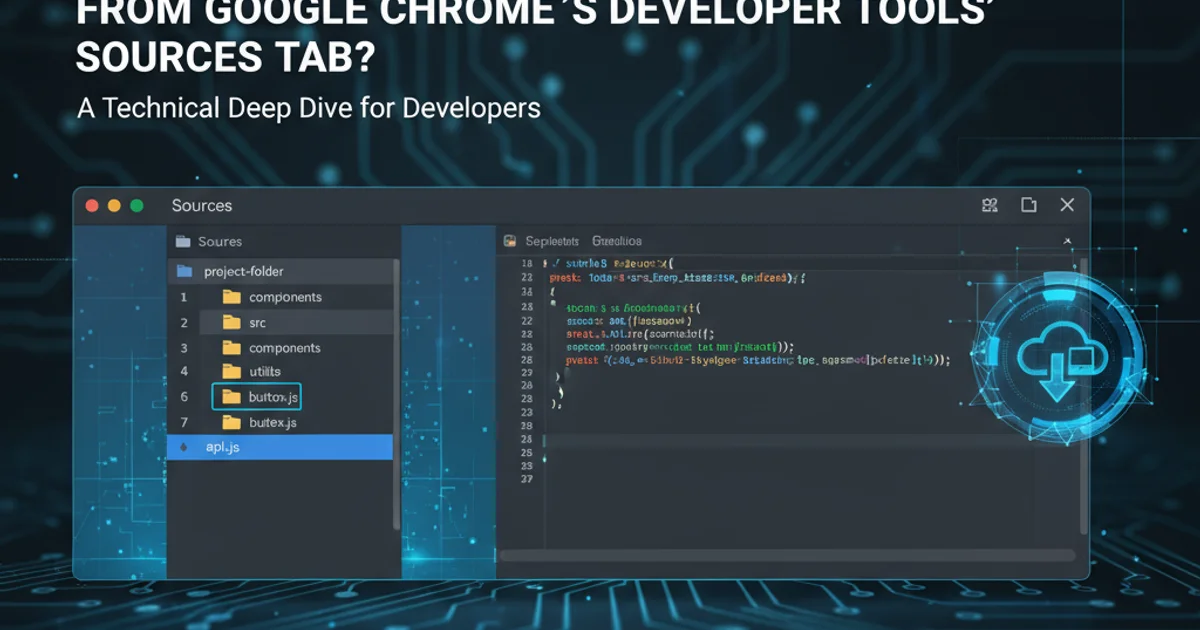Click the small caret at editor tab bar right
The height and width of the screenshot is (630, 1200).
pyautogui.click(x=1067, y=241)
